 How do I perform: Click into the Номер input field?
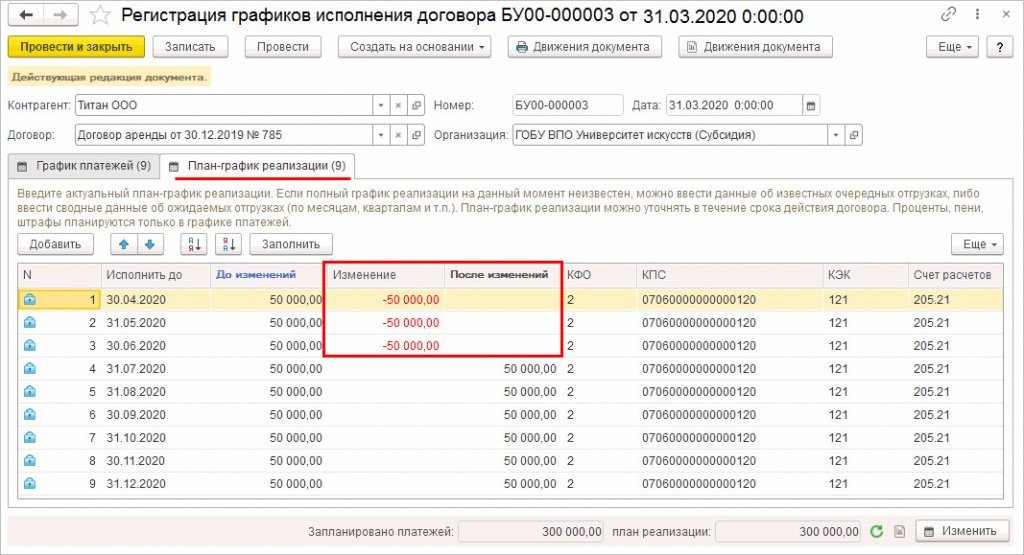[564, 106]
